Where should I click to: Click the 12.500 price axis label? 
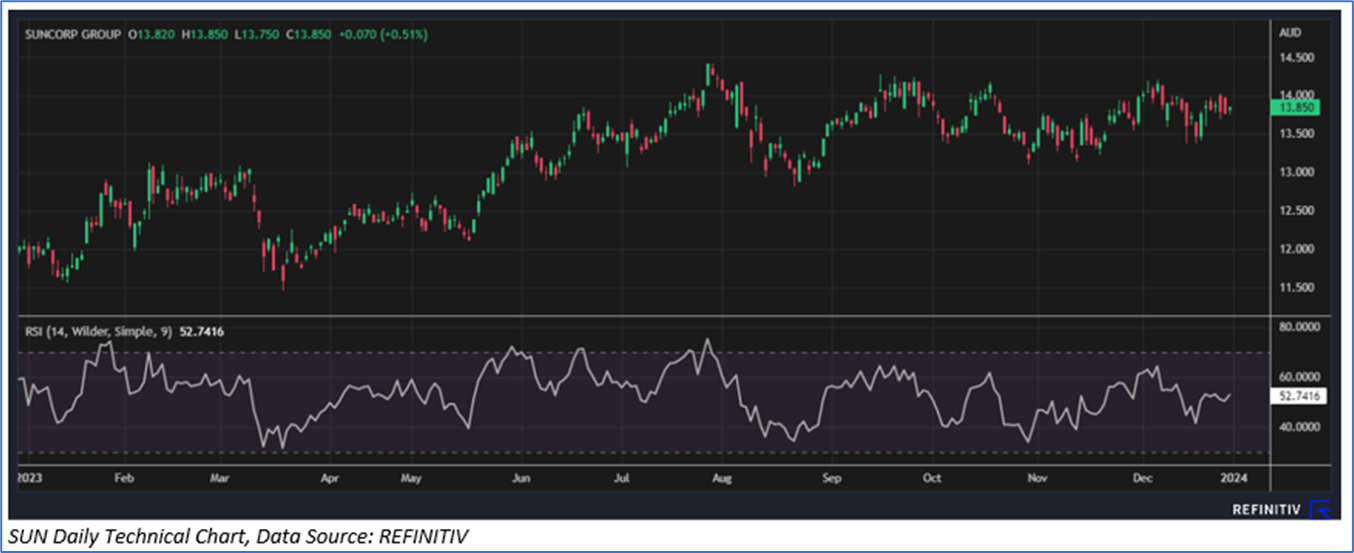[1295, 211]
